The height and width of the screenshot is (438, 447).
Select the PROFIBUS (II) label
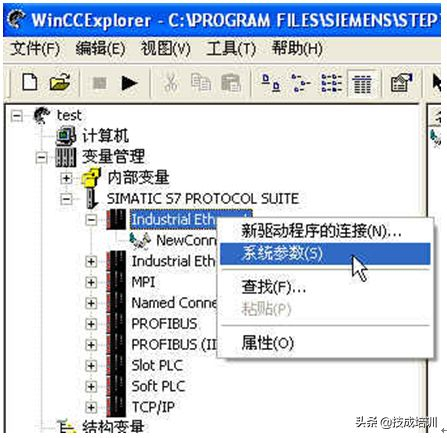pos(174,345)
